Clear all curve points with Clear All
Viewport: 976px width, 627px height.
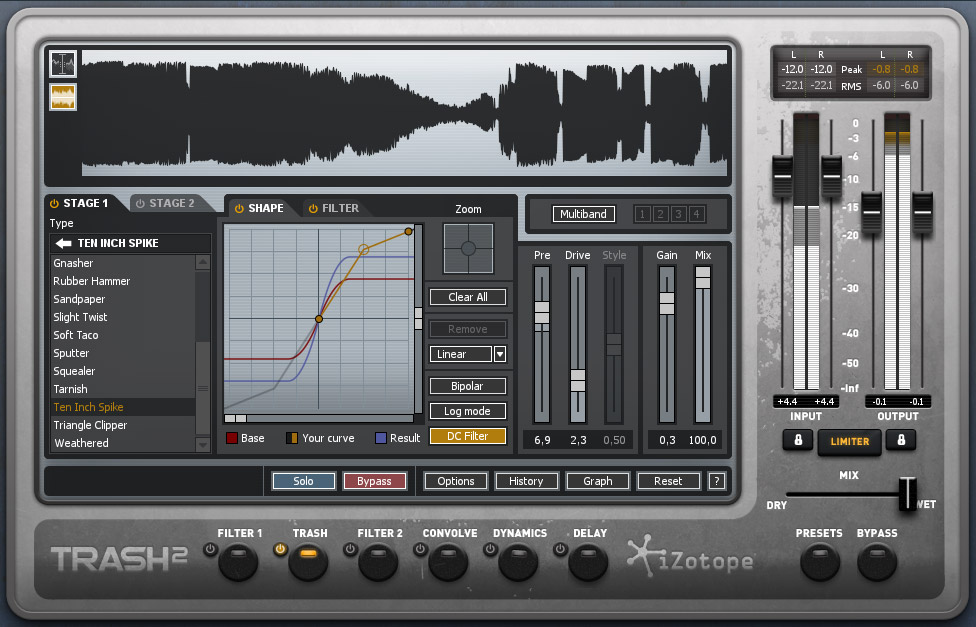(x=467, y=297)
